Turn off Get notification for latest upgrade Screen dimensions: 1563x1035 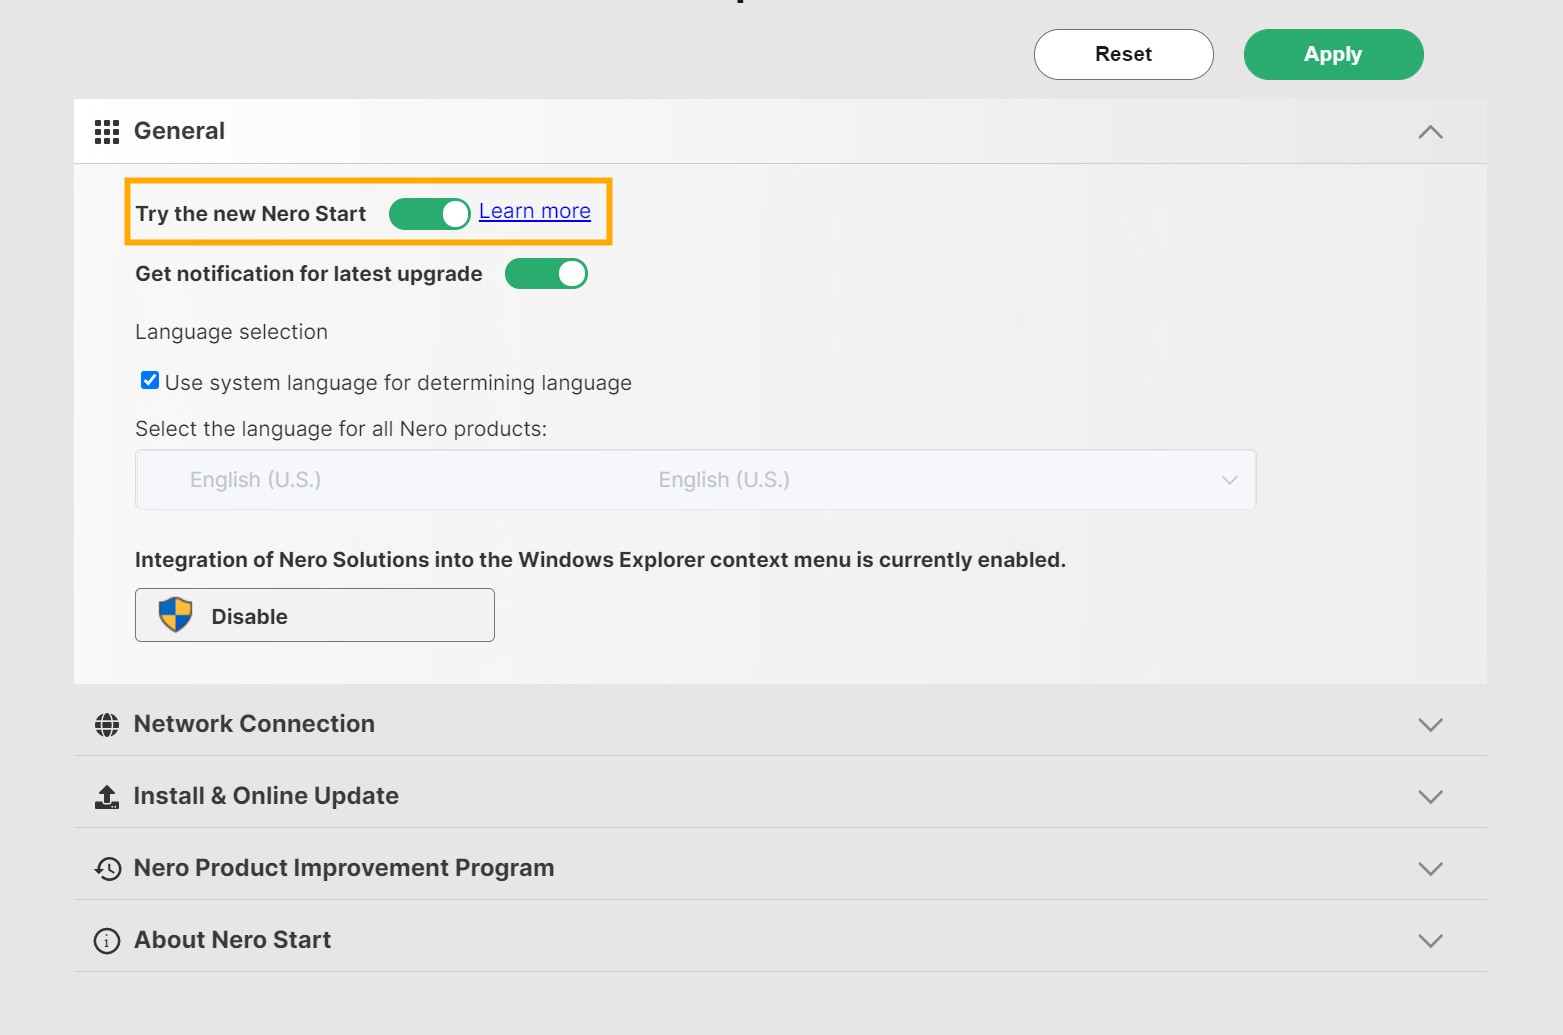pos(546,274)
